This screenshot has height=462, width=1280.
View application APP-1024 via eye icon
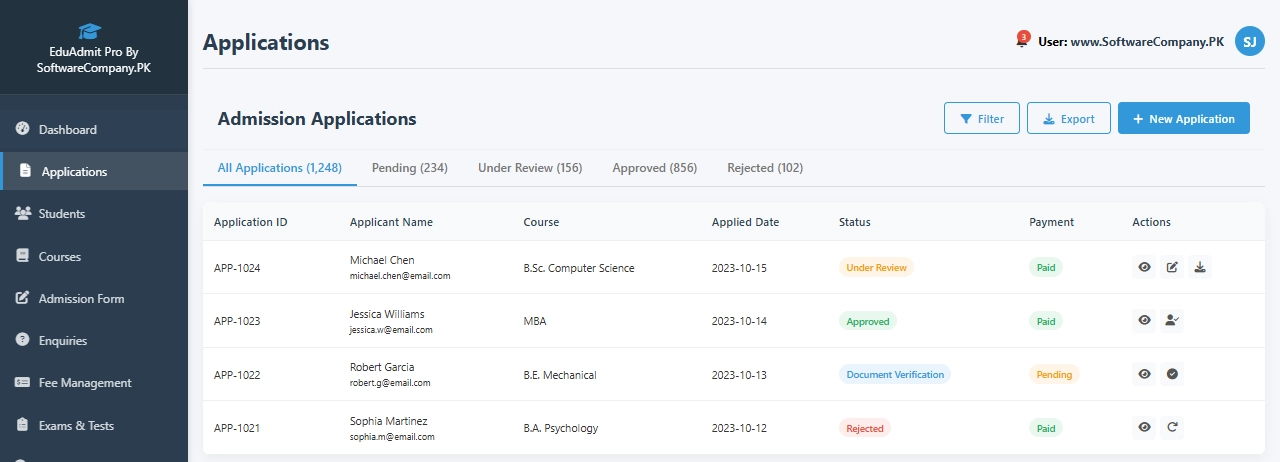click(x=1145, y=267)
